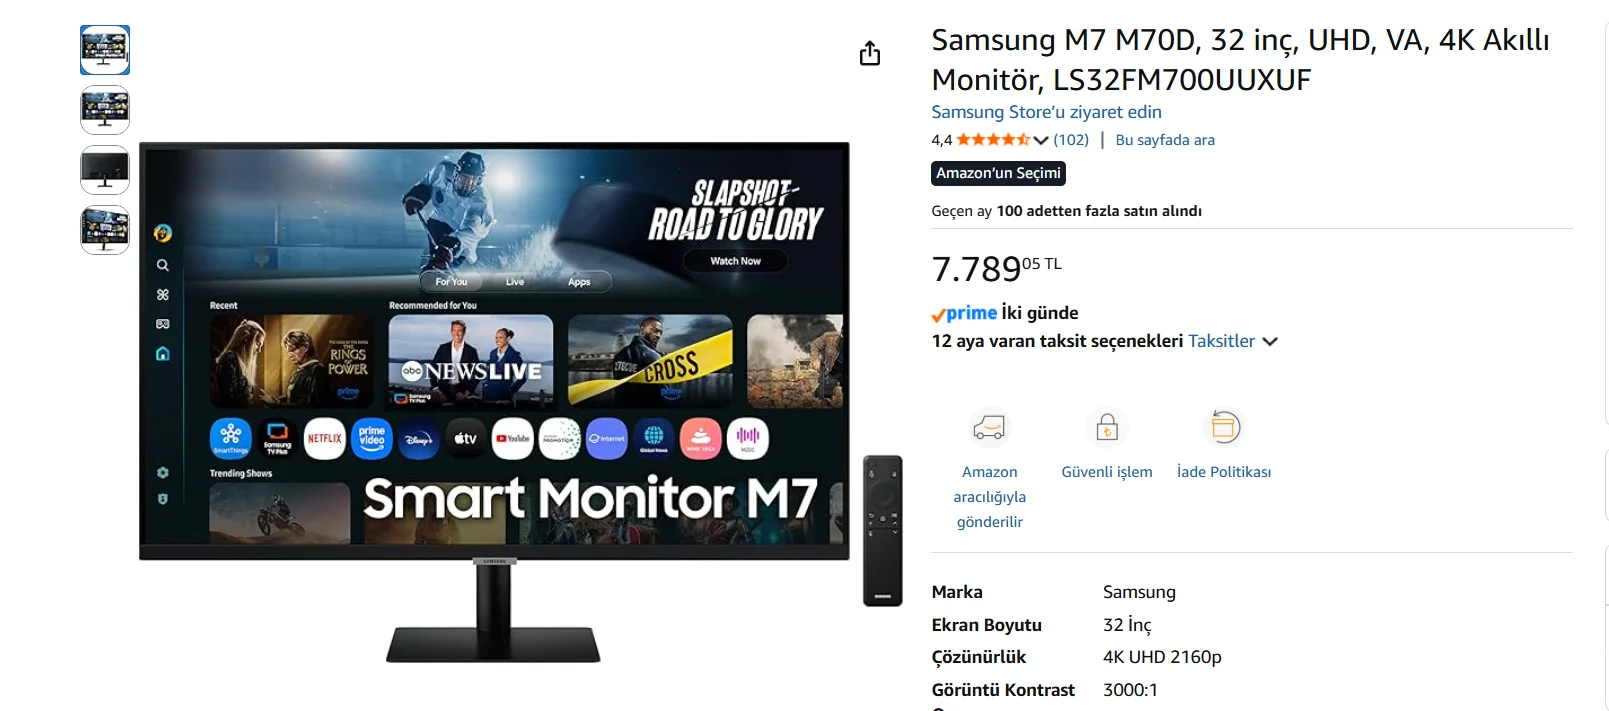
Task: Select the fourth product thumbnail
Action: pos(105,230)
